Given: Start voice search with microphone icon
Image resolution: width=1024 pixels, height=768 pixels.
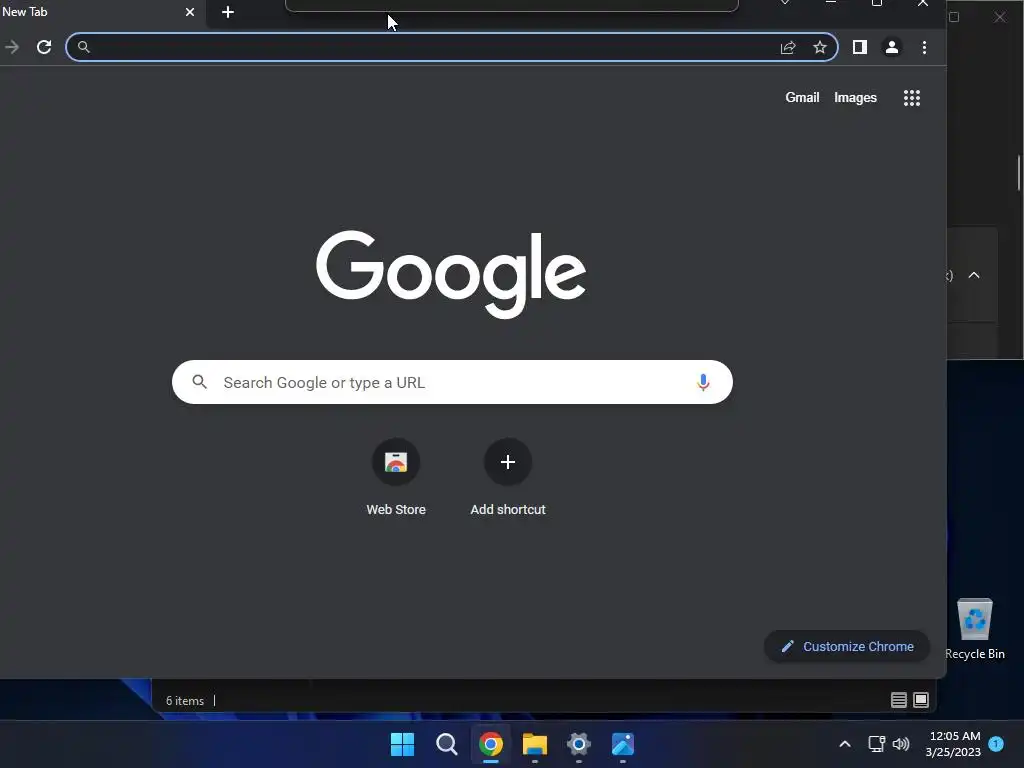Looking at the screenshot, I should (703, 382).
